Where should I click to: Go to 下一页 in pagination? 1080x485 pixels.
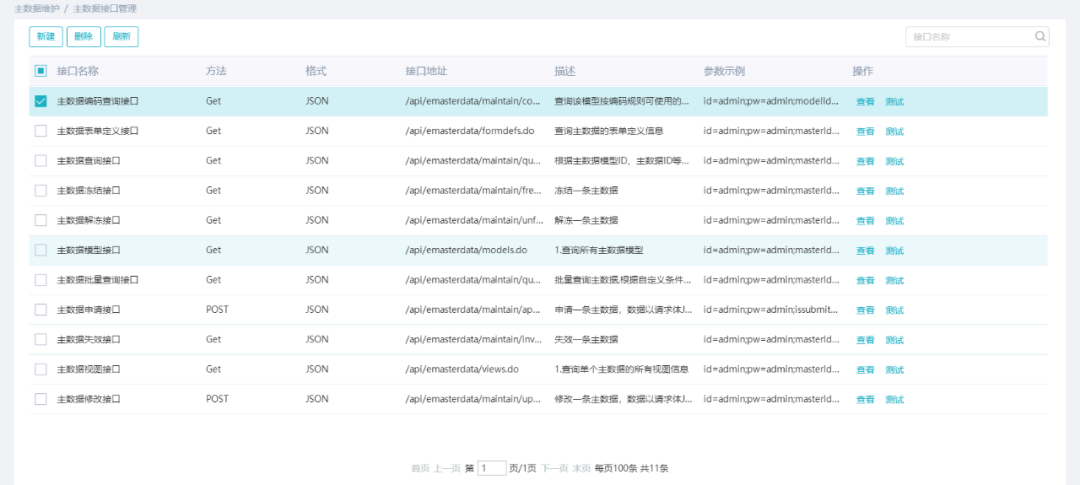coord(554,468)
